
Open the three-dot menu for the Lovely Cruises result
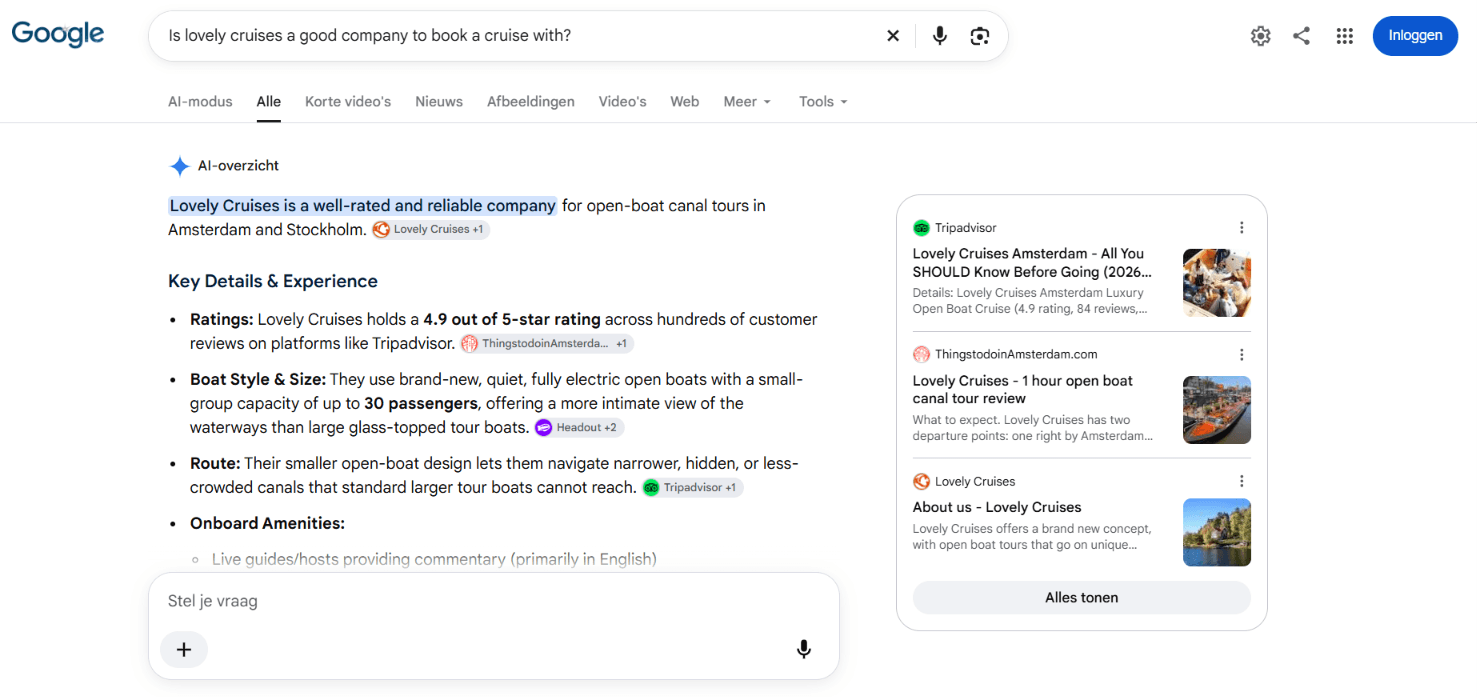(1241, 481)
